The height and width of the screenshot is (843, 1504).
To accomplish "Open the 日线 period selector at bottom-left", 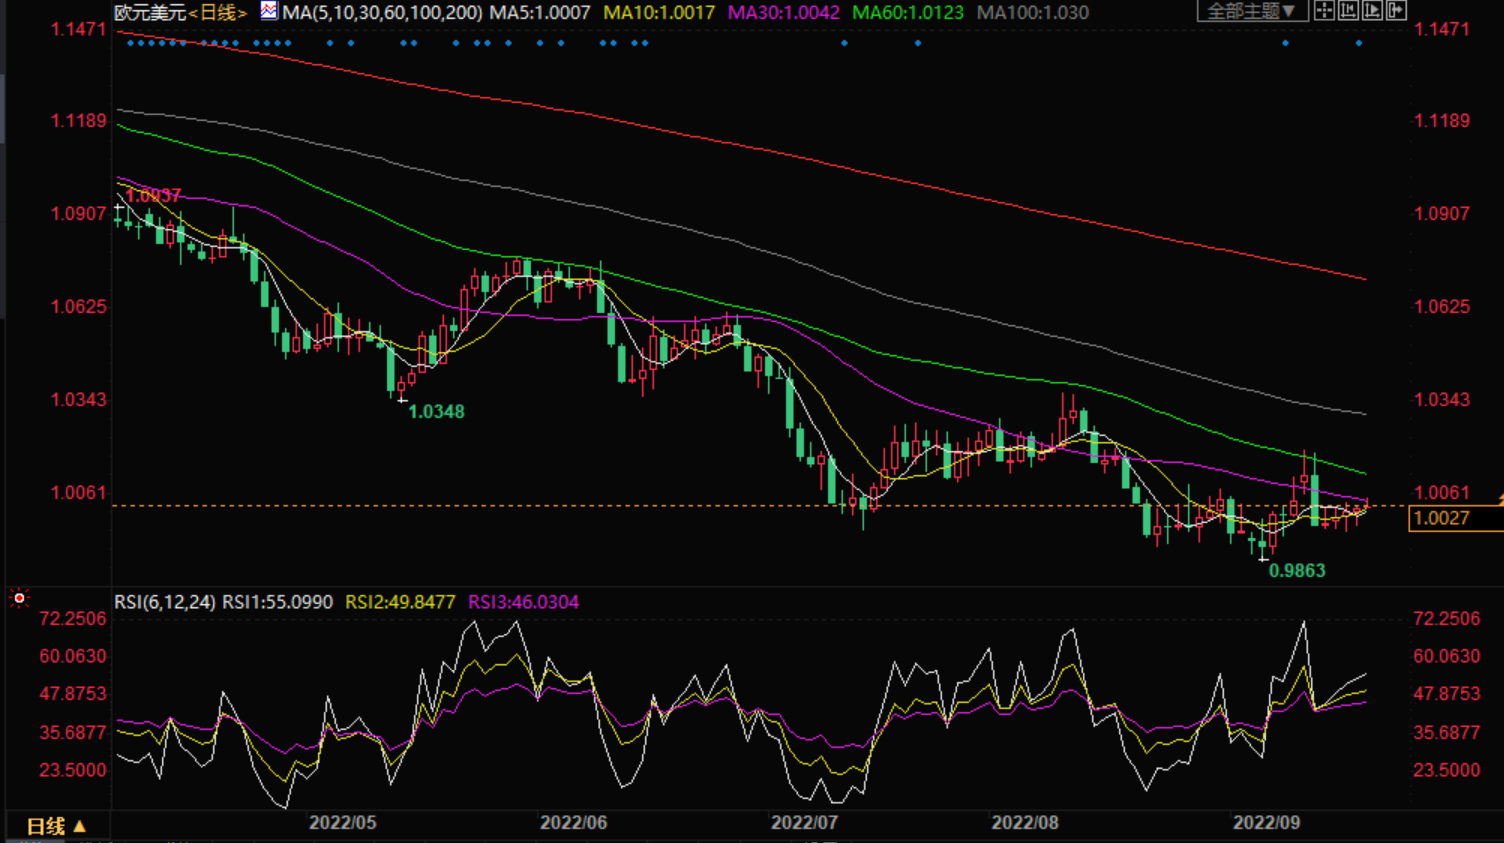I will coord(56,826).
